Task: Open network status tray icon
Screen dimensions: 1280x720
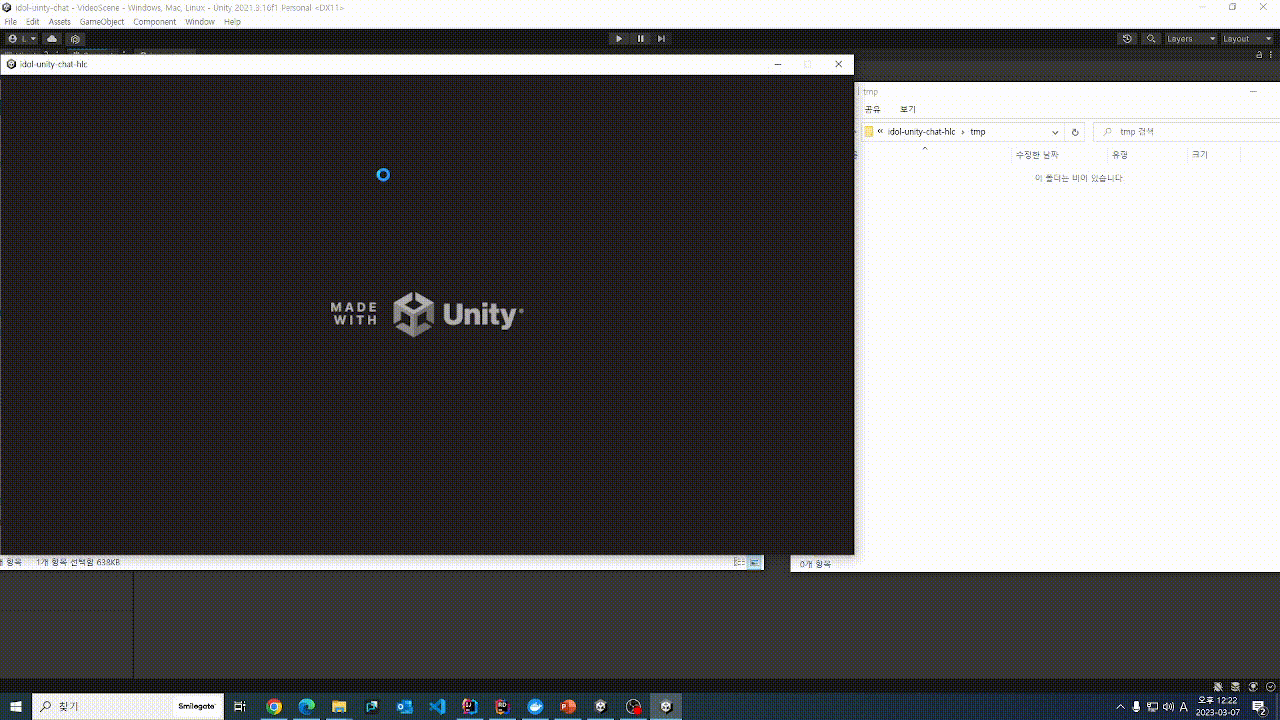Action: (1152, 707)
